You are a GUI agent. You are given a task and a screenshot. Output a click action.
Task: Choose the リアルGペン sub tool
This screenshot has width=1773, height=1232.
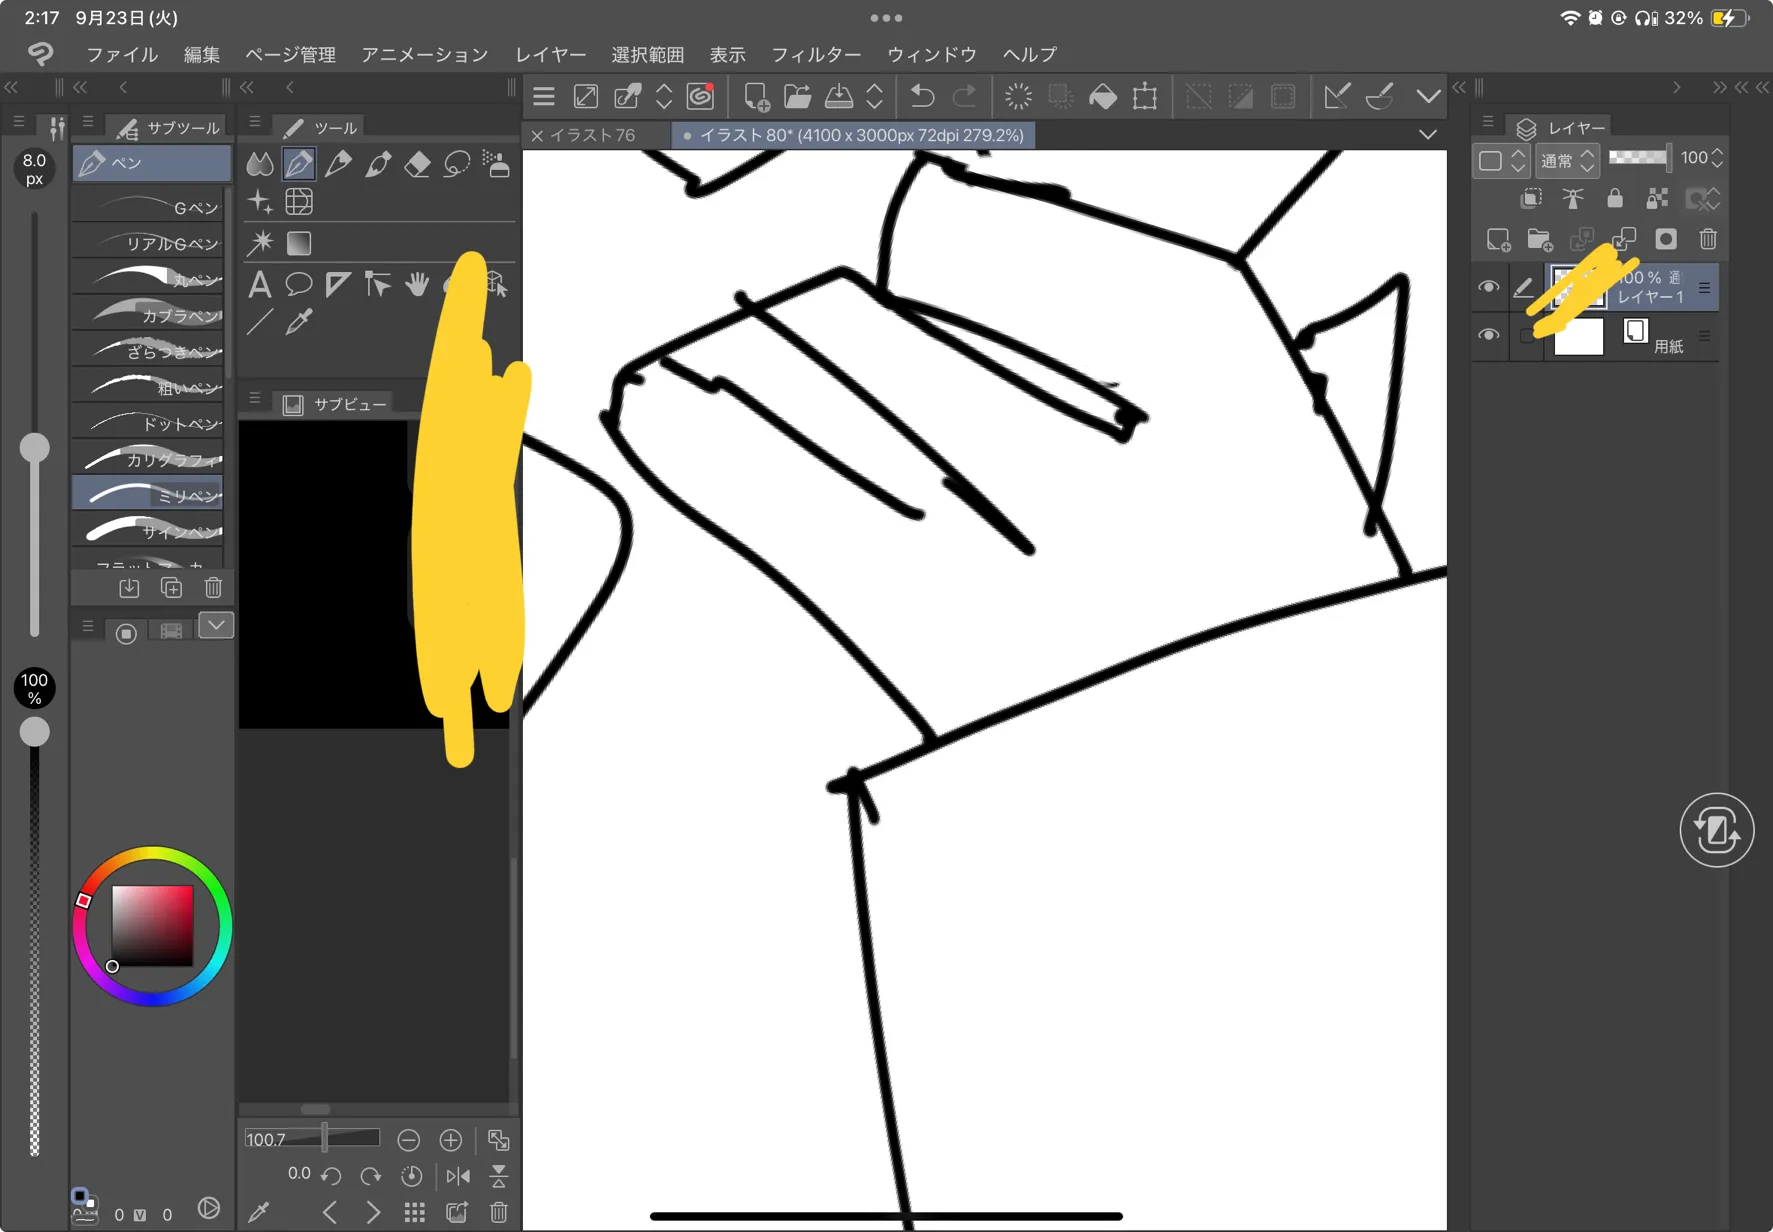pyautogui.click(x=148, y=243)
